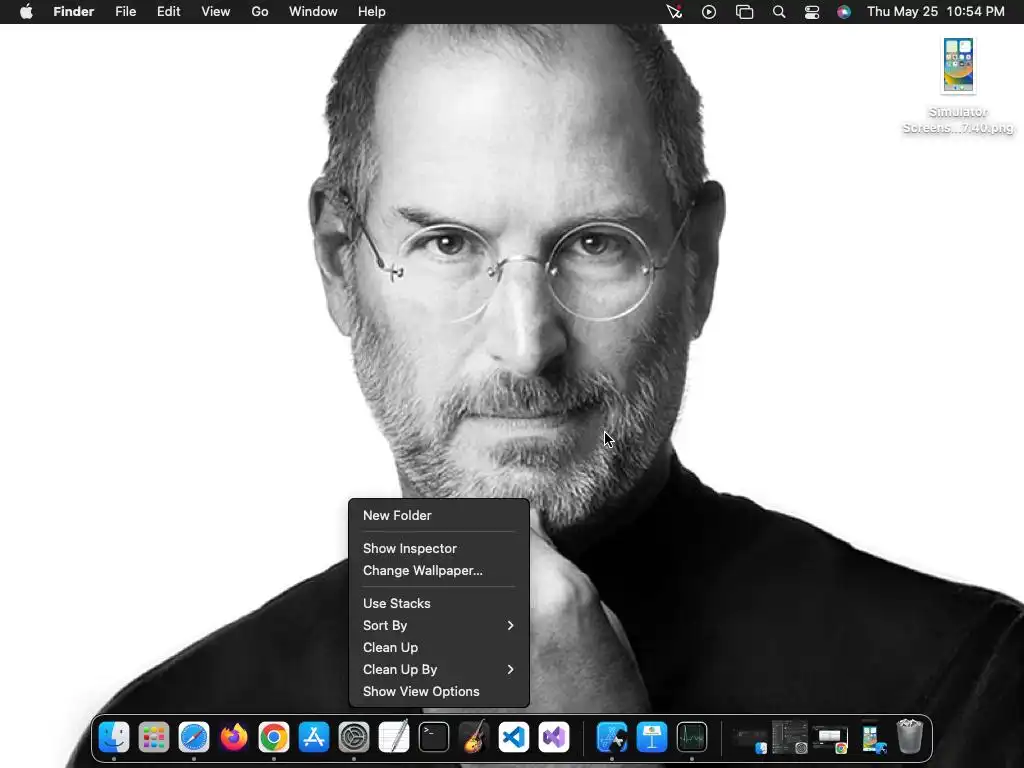Open the Finder menu in the menu bar
The width and height of the screenshot is (1024, 768).
click(x=74, y=12)
